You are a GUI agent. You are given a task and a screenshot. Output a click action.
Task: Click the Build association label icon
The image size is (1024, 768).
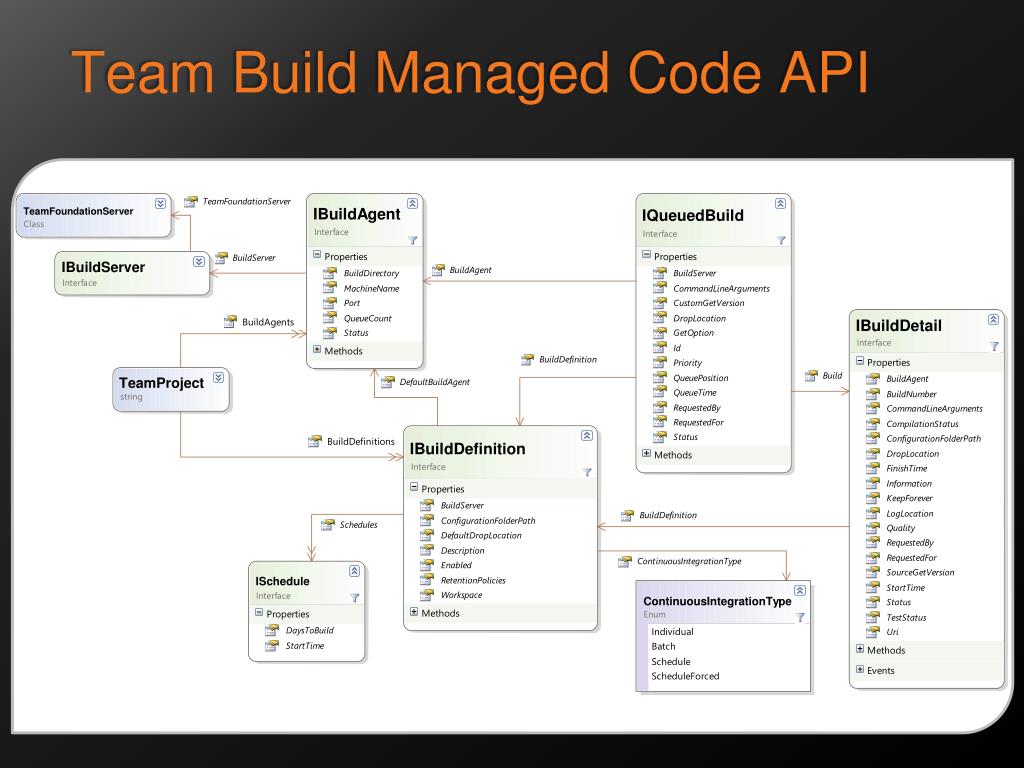[811, 376]
